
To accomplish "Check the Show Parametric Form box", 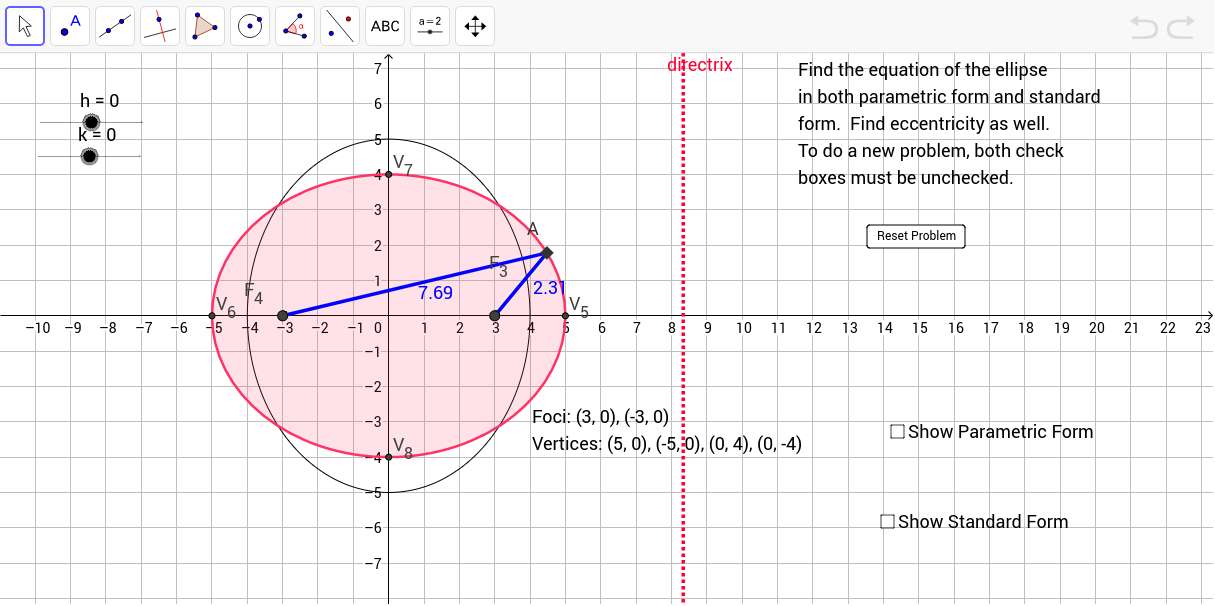I will click(x=897, y=431).
